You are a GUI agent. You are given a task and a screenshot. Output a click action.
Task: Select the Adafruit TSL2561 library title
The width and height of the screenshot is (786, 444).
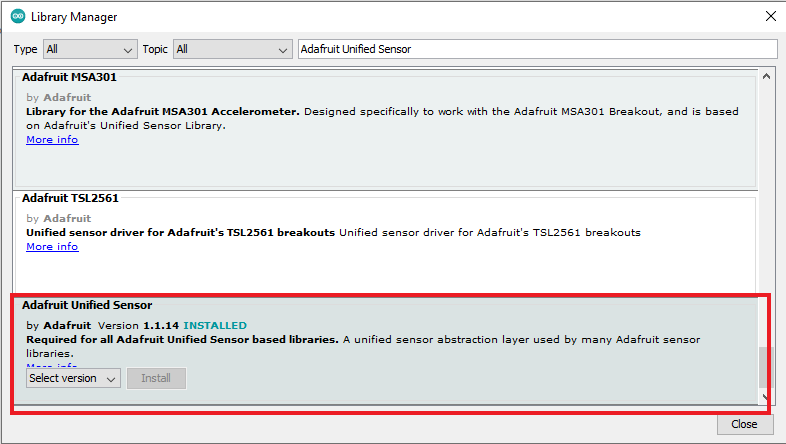click(70, 198)
